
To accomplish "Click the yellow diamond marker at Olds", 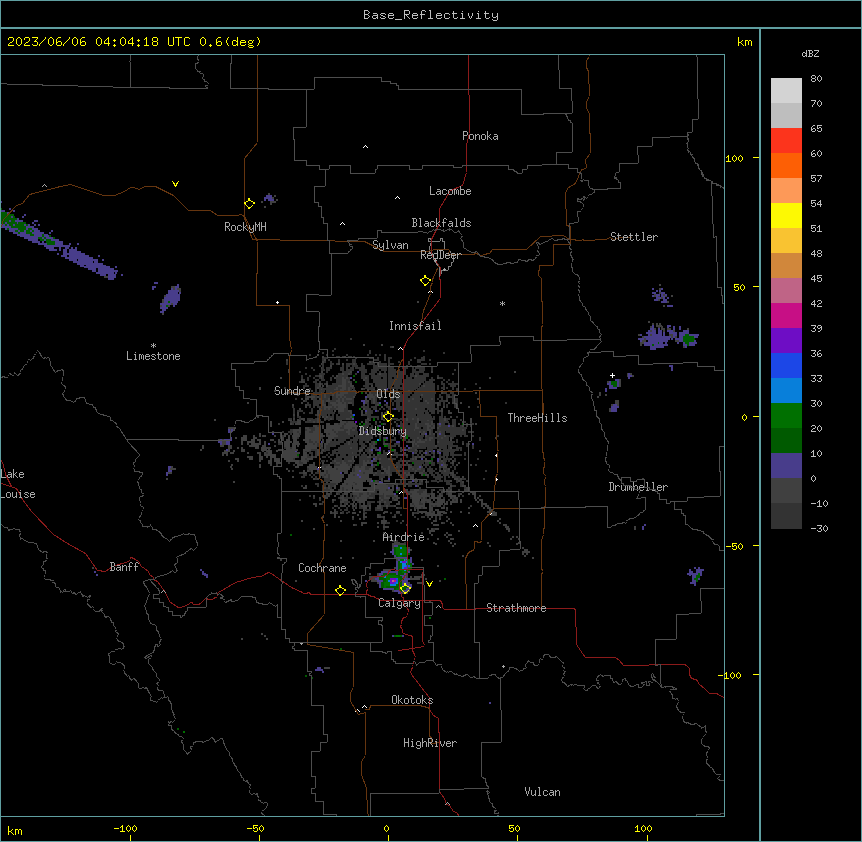I will (388, 417).
